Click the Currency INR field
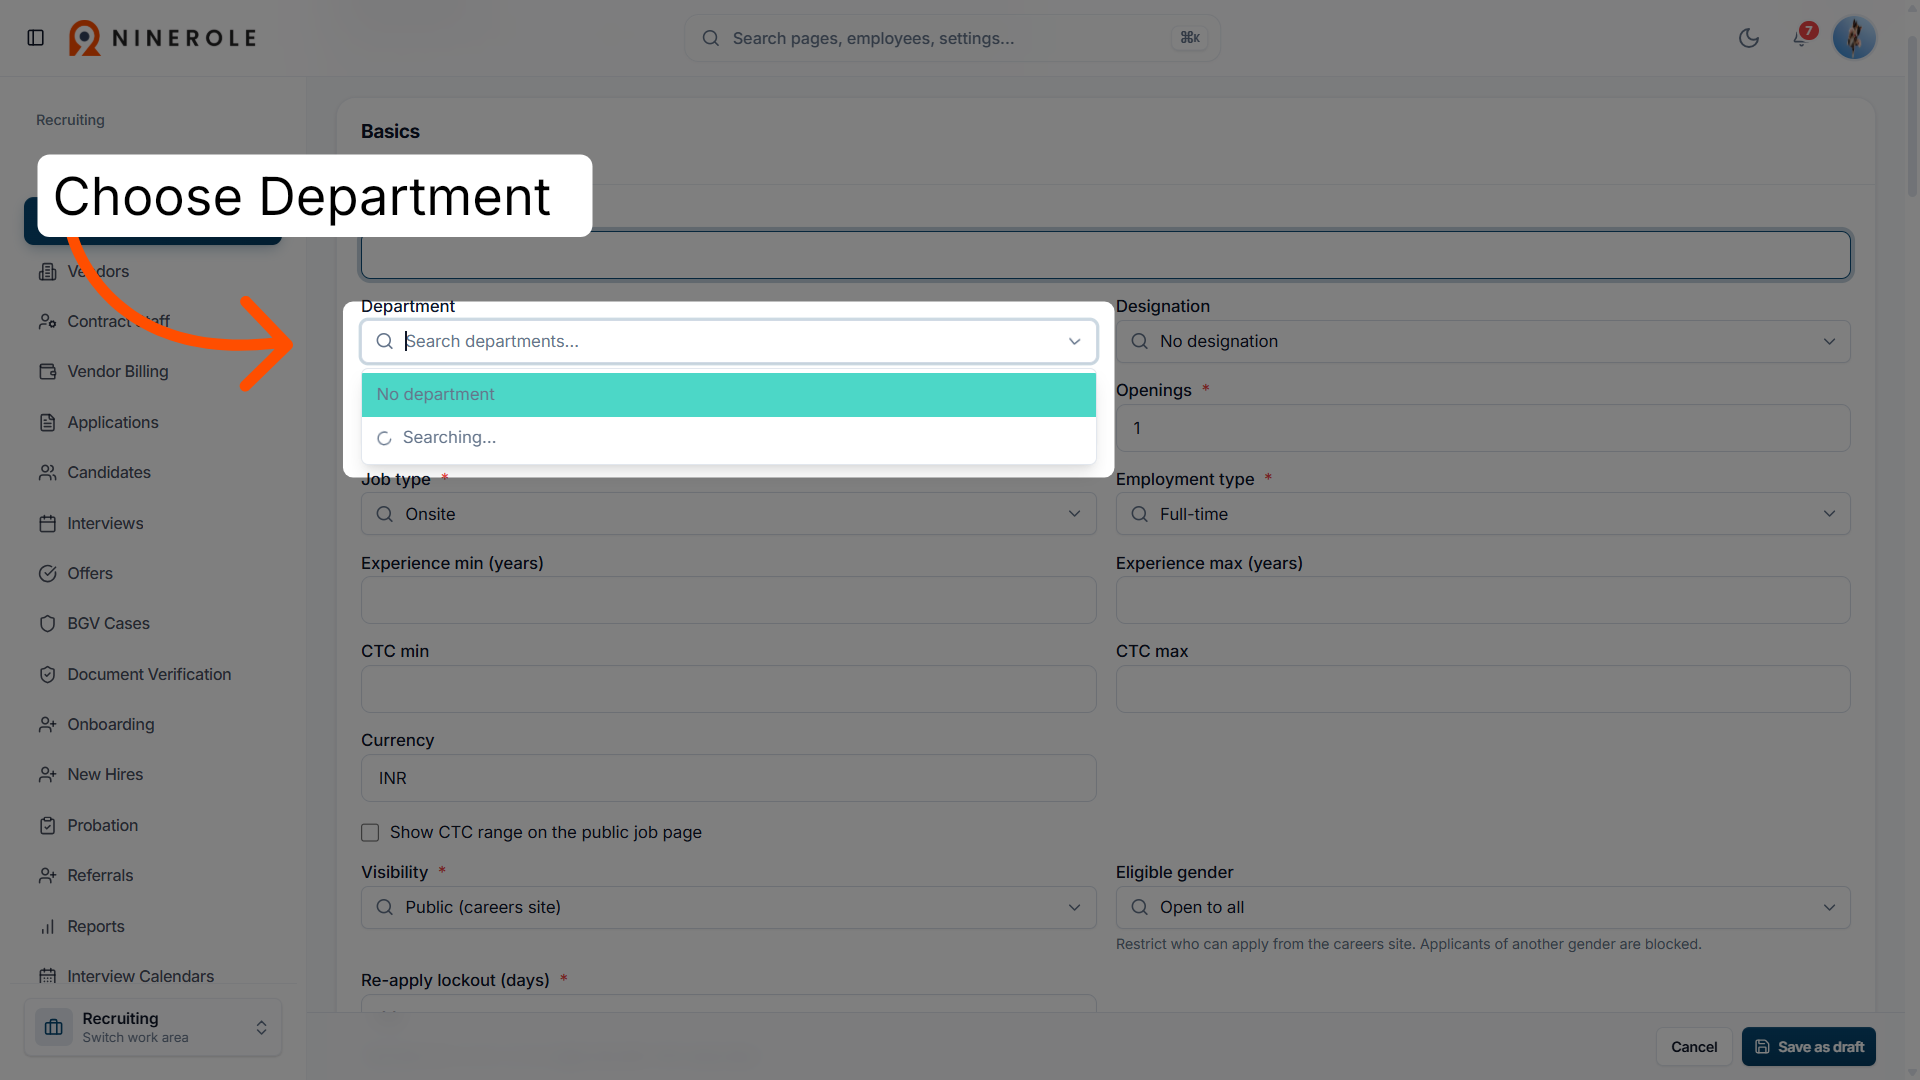1920x1080 pixels. 728,778
